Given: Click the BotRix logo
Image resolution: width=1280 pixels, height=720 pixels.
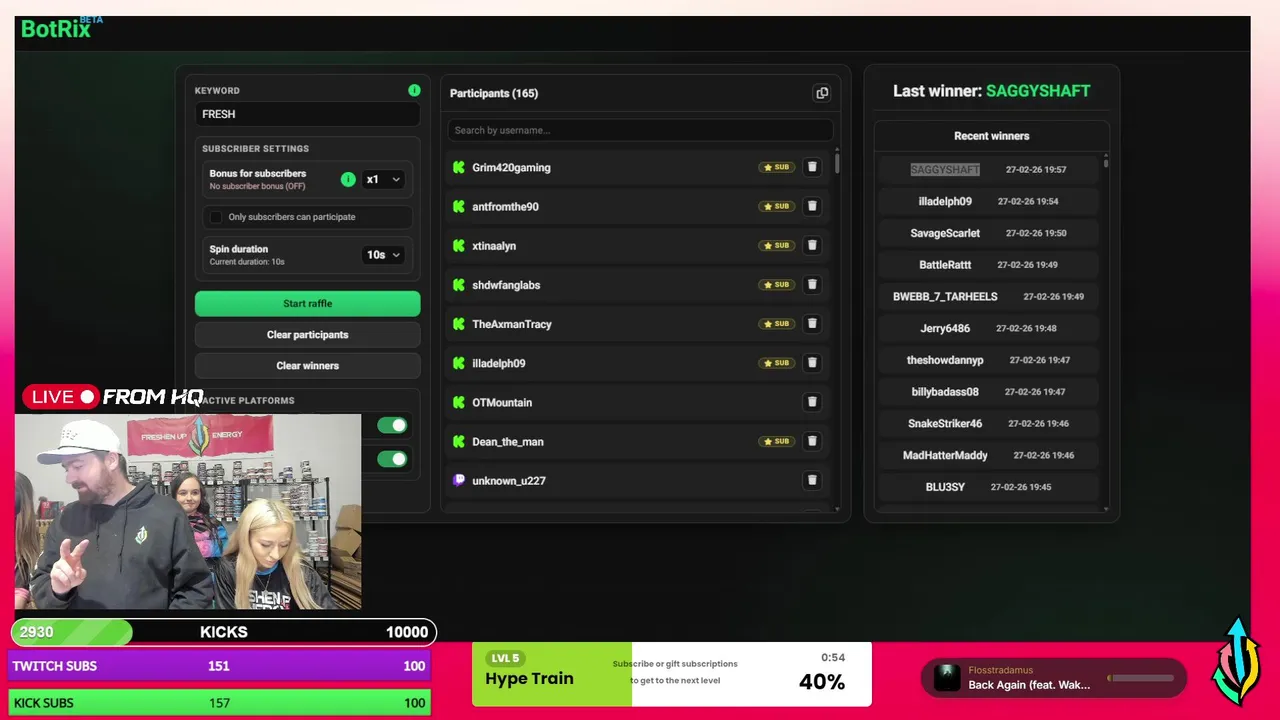Looking at the screenshot, I should point(61,27).
